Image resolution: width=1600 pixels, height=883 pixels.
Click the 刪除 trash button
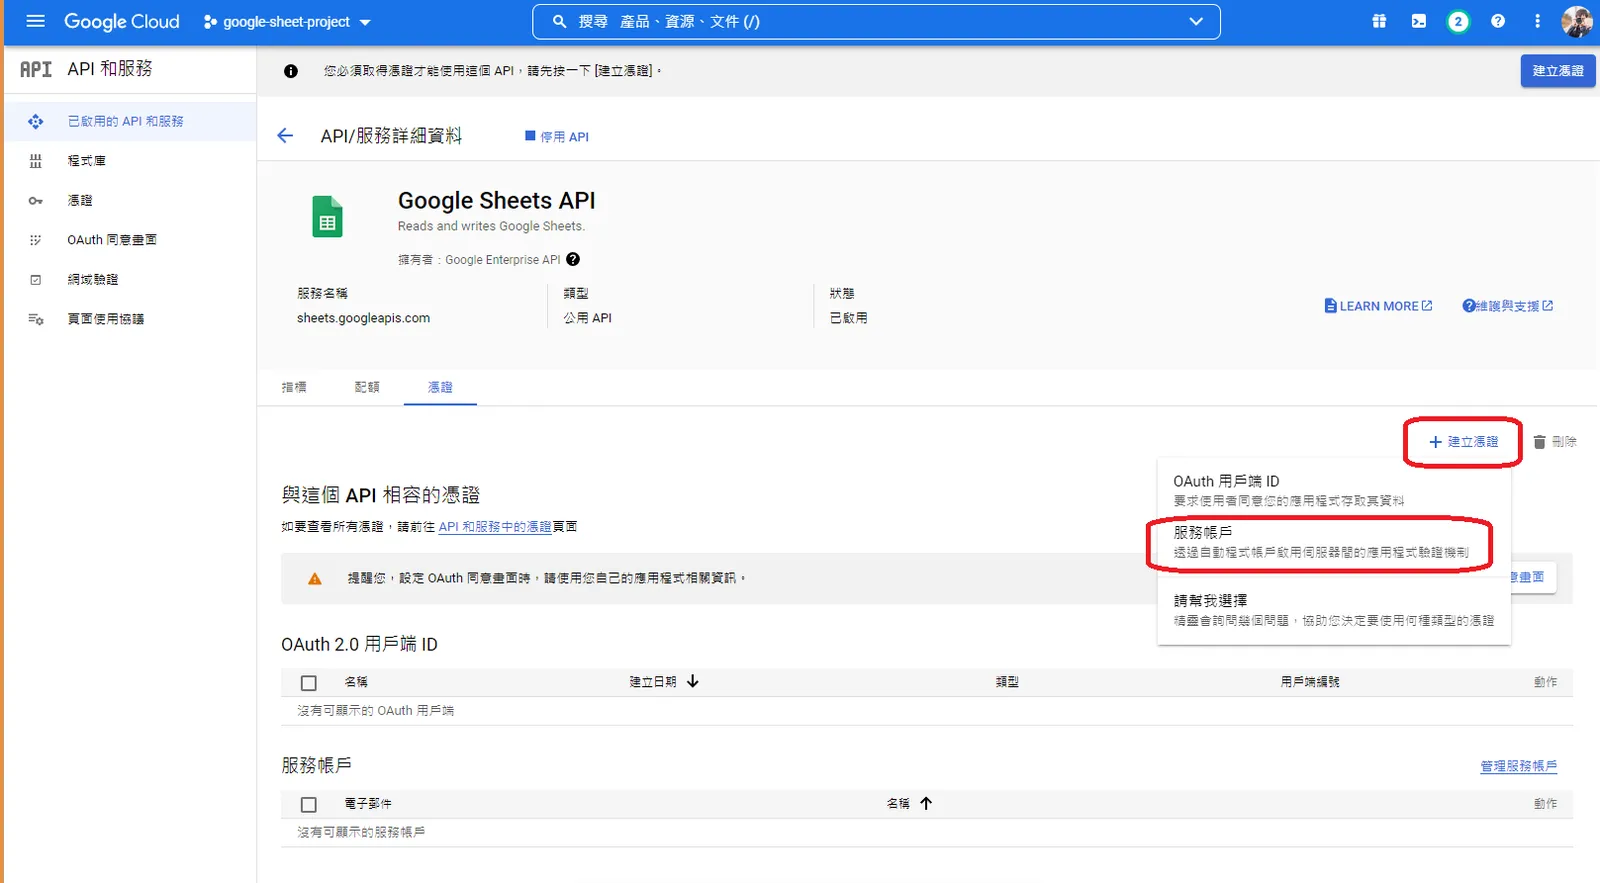[1555, 441]
